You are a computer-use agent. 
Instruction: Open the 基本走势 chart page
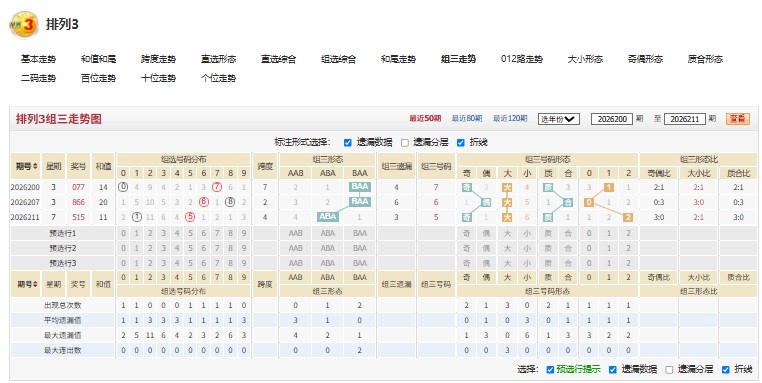point(38,59)
